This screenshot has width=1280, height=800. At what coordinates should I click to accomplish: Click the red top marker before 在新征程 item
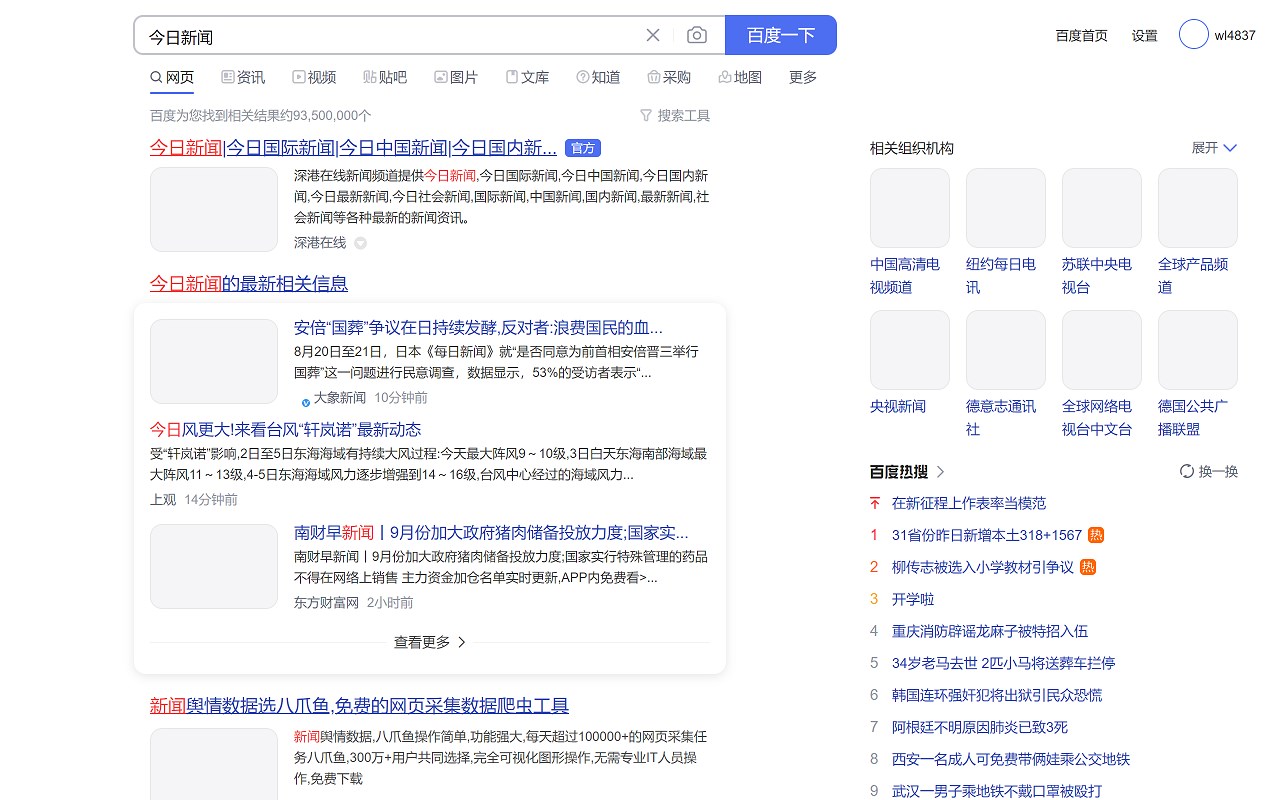pyautogui.click(x=874, y=503)
